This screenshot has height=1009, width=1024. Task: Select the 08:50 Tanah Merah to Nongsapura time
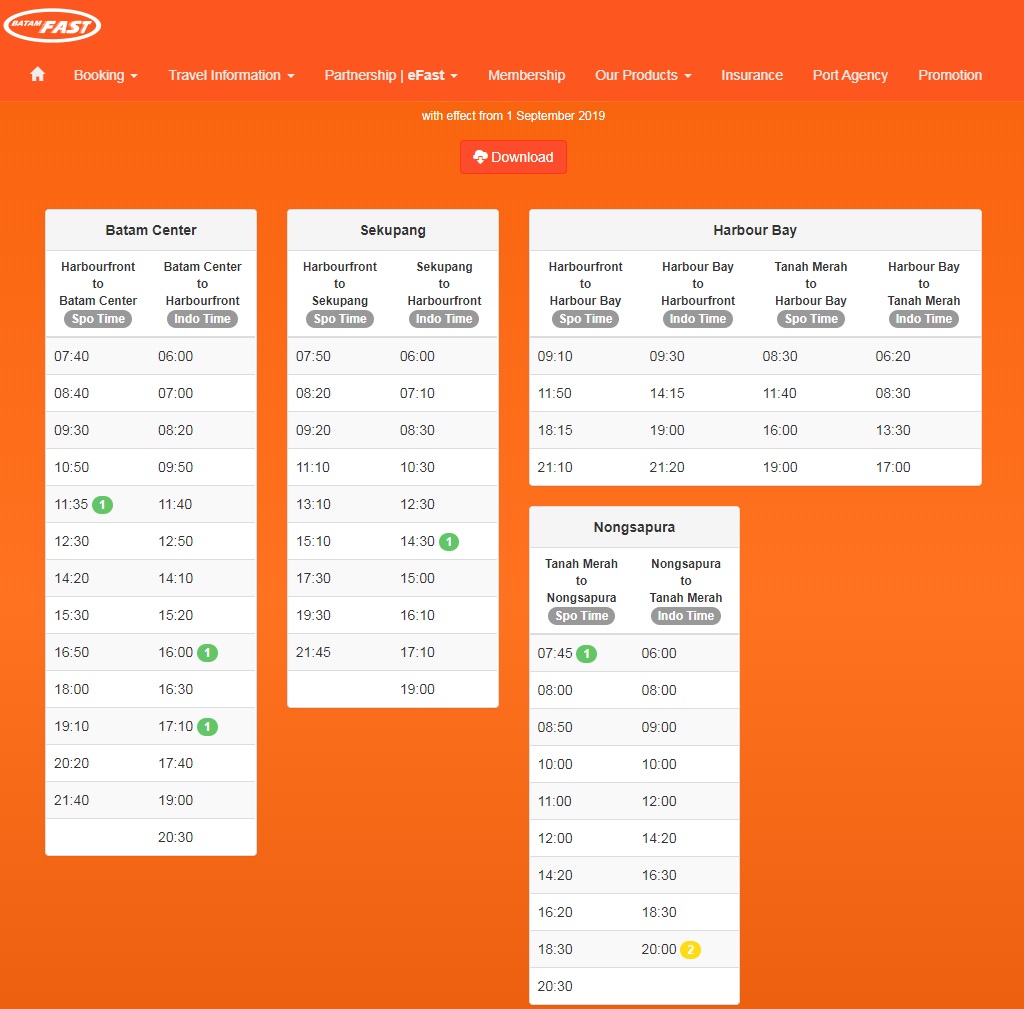pos(555,728)
